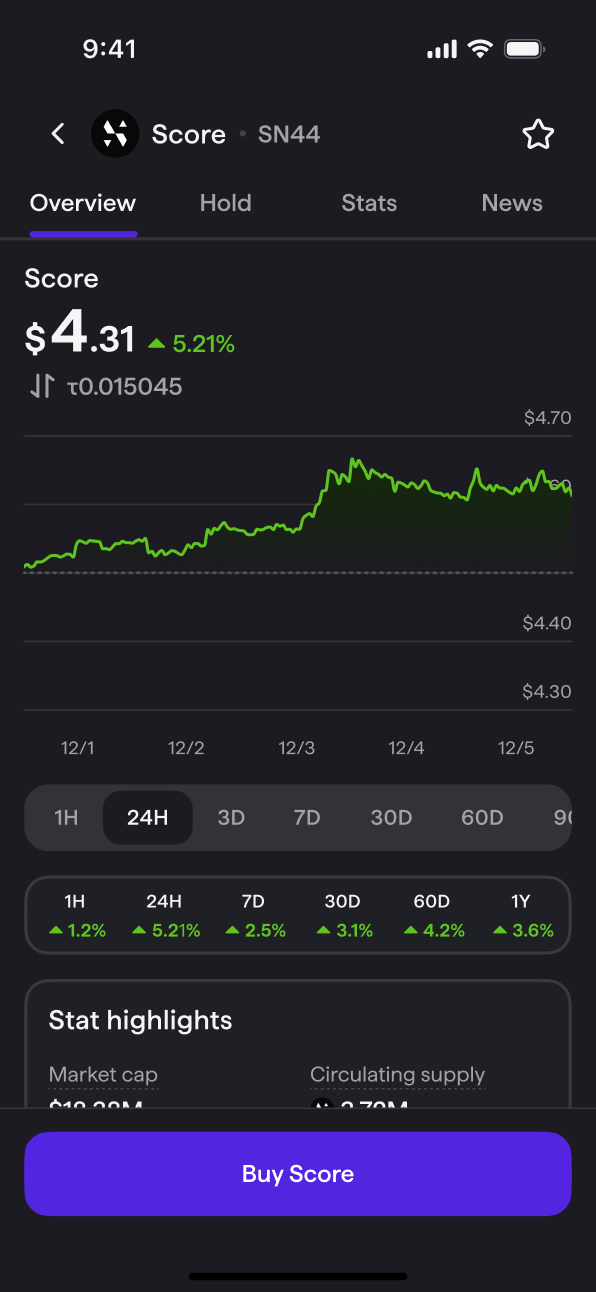
Task: Tap the Market cap label
Action: [103, 1075]
